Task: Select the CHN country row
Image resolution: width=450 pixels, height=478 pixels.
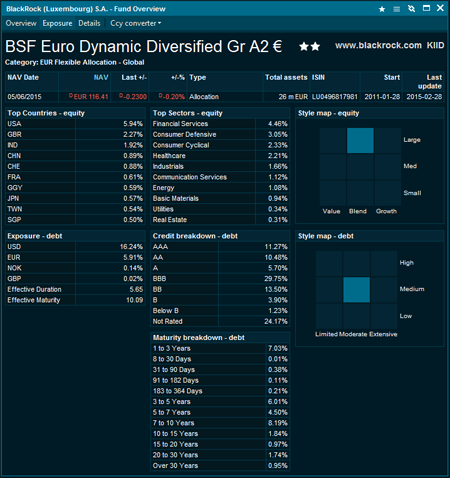Action: [75, 156]
